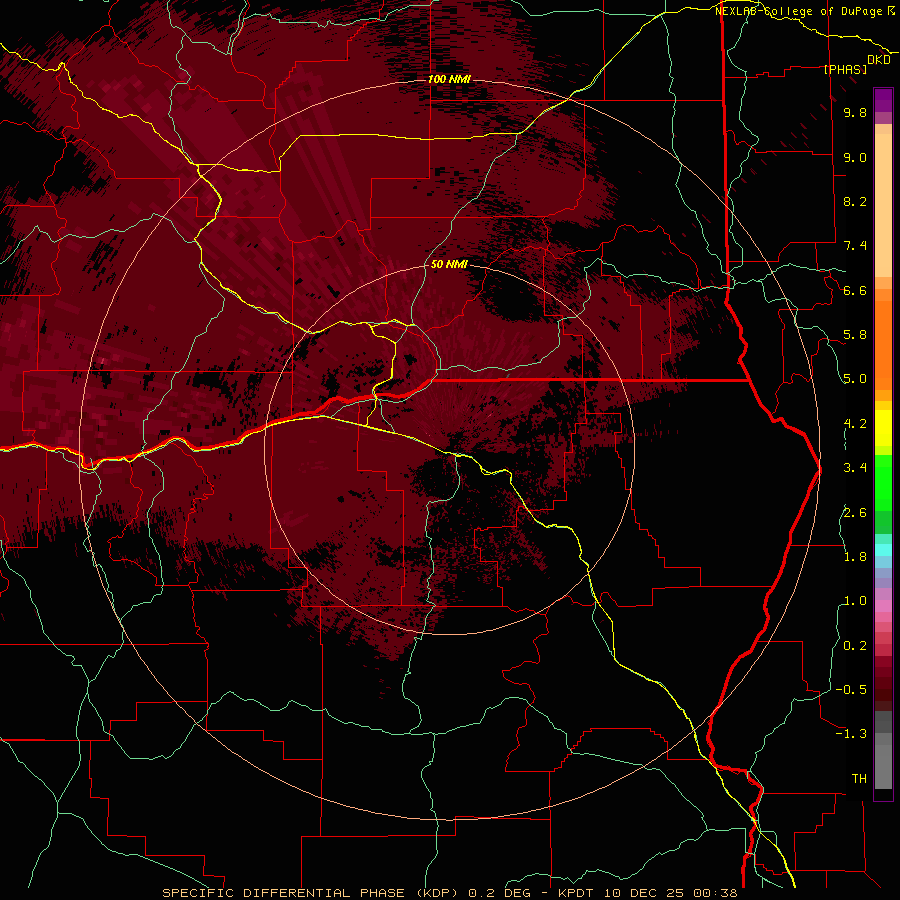
Task: Select the 0.2 scale label
Action: tap(855, 646)
